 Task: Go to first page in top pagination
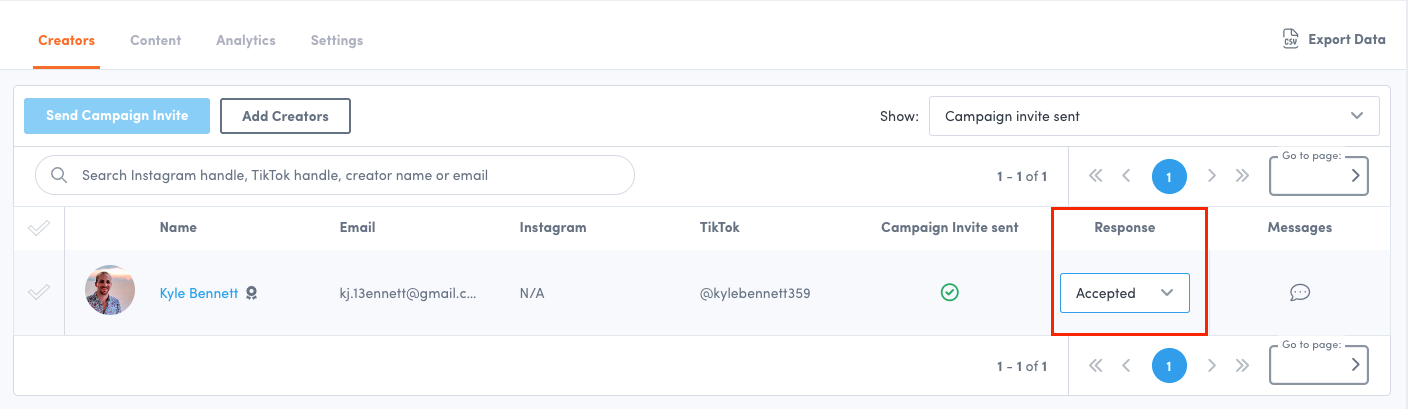tap(1095, 176)
